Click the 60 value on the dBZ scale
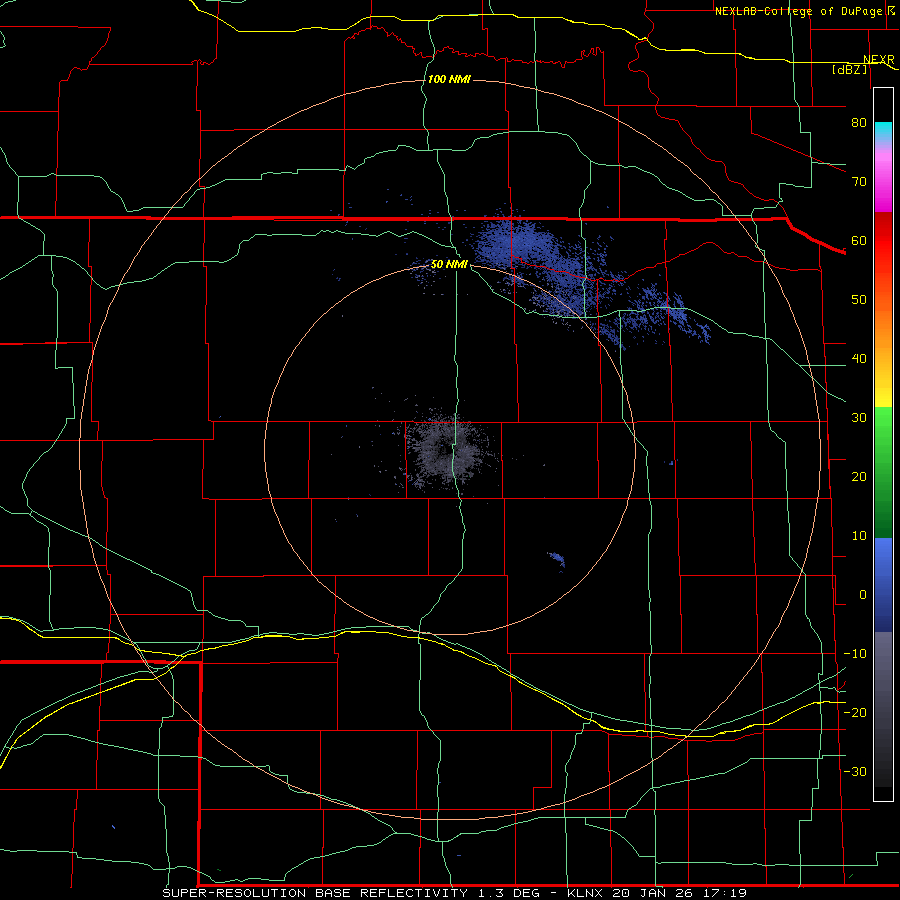This screenshot has height=900, width=900. click(x=859, y=240)
